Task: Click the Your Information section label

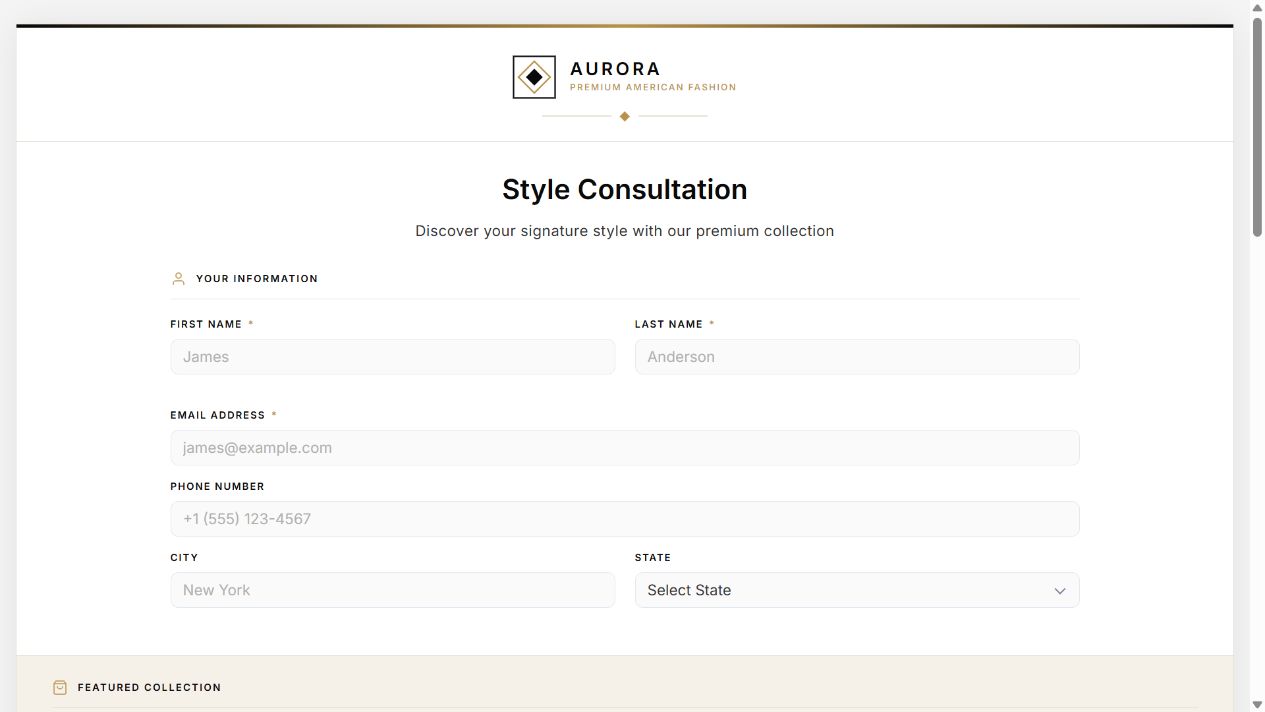Action: tap(257, 279)
